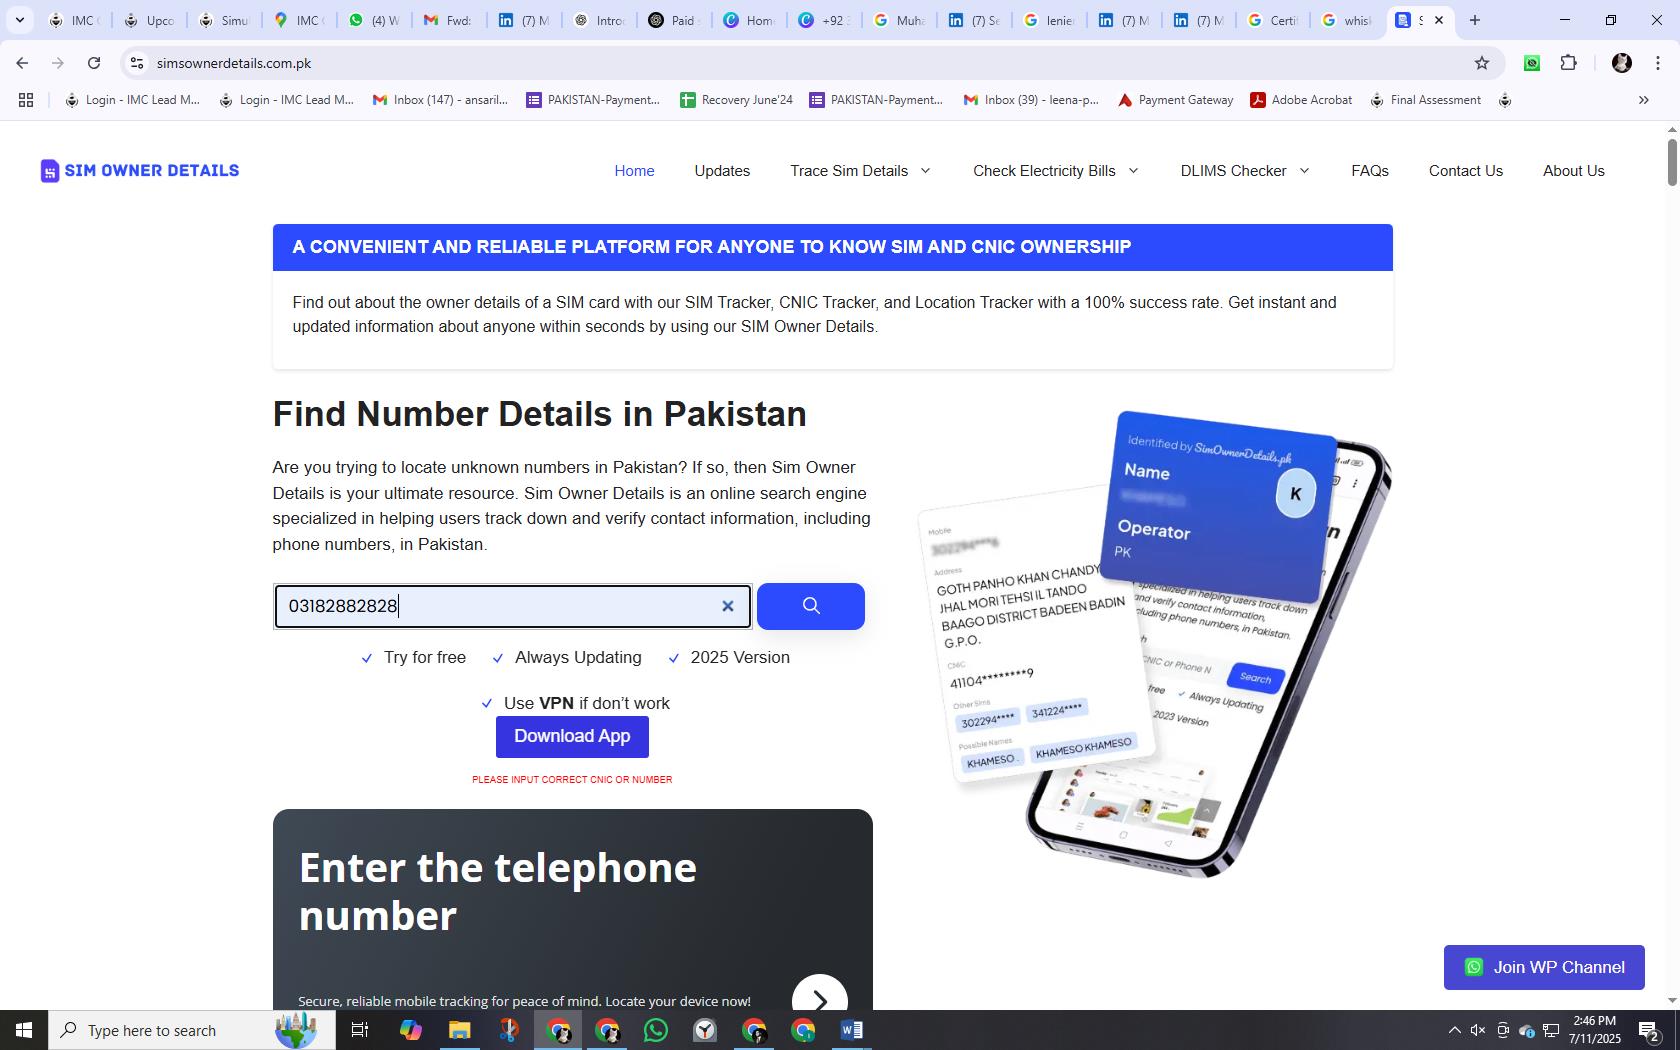Image resolution: width=1680 pixels, height=1050 pixels.
Task: Open the DLIMS Checker dropdown
Action: coord(1245,171)
